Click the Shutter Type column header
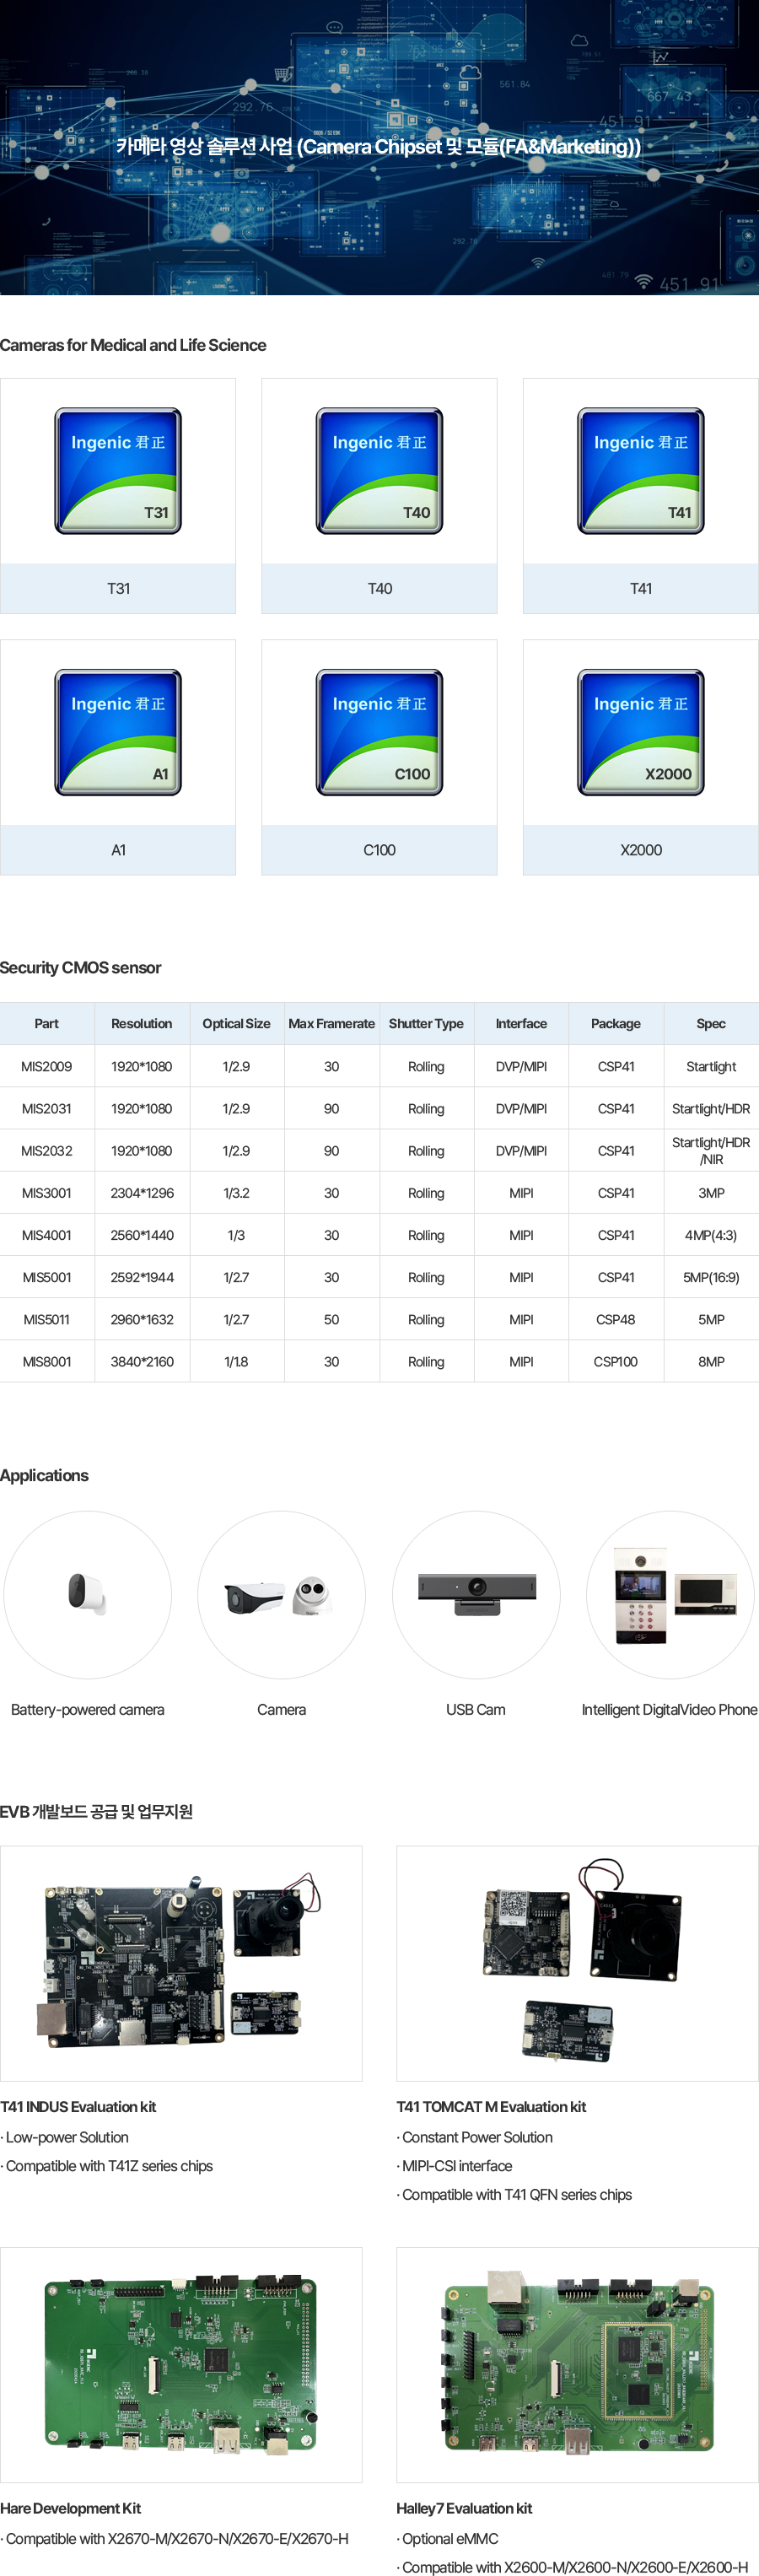The width and height of the screenshot is (759, 2576). click(427, 1024)
